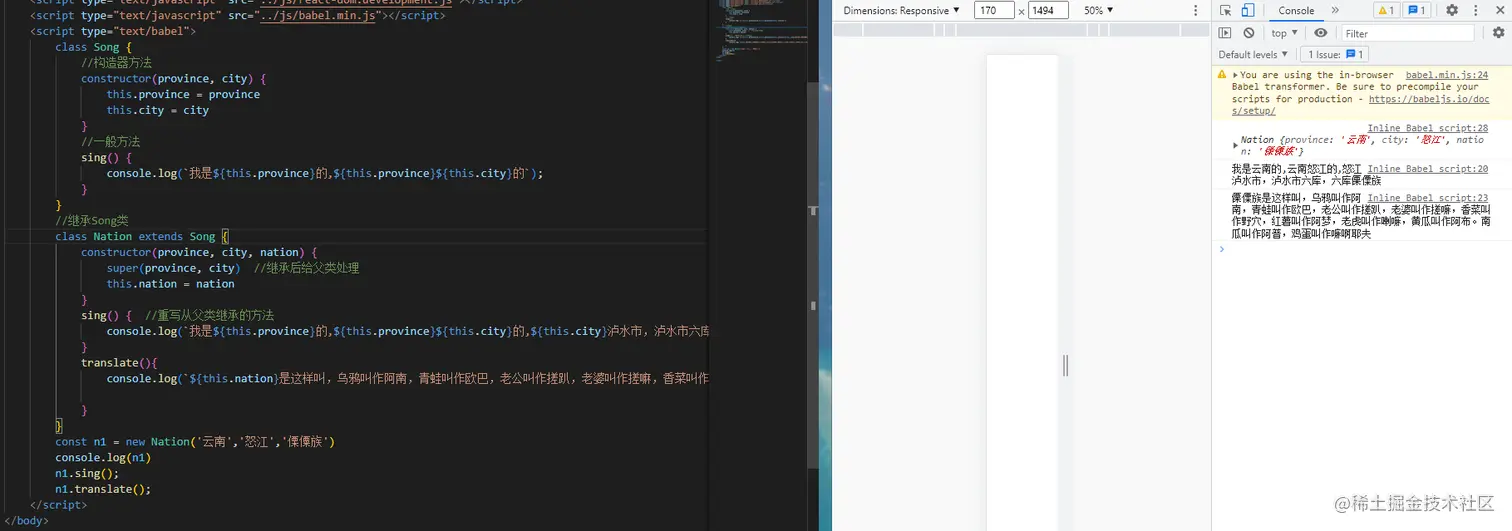Open babel.min.js:24 source link

pos(1446,75)
